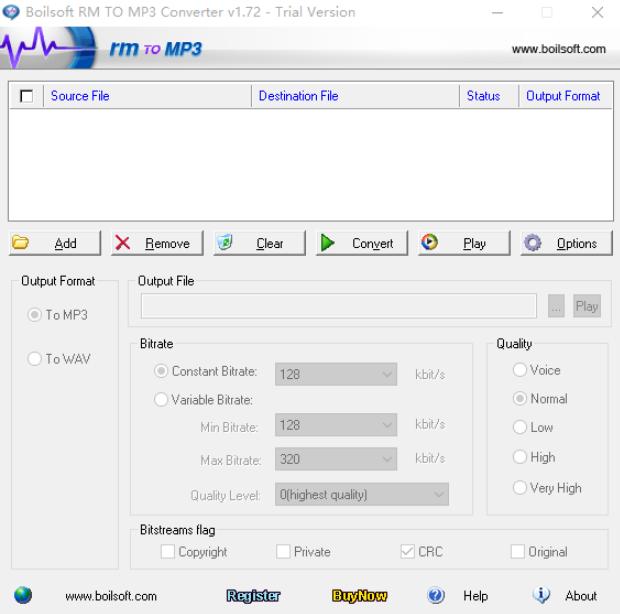Click the globe icon beside www.boilsoft.com
This screenshot has width=620, height=614.
point(23,595)
